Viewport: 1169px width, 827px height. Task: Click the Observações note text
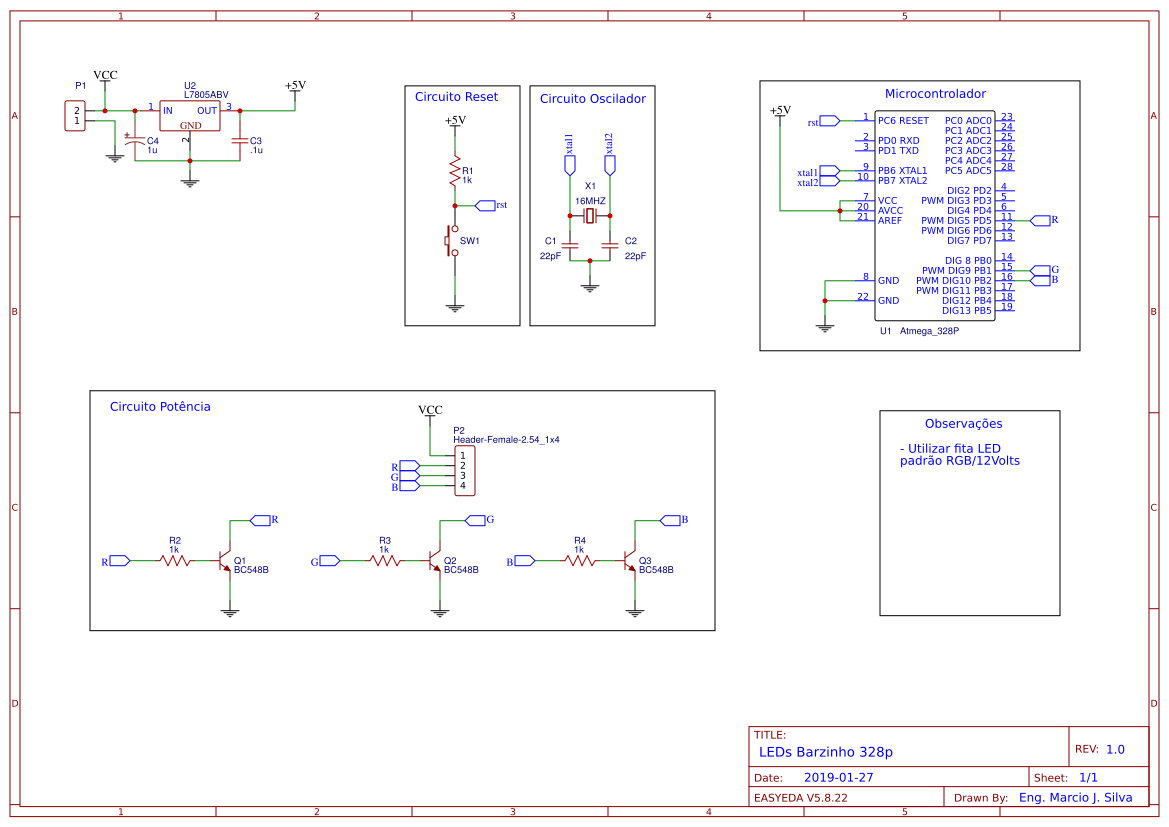point(960,455)
